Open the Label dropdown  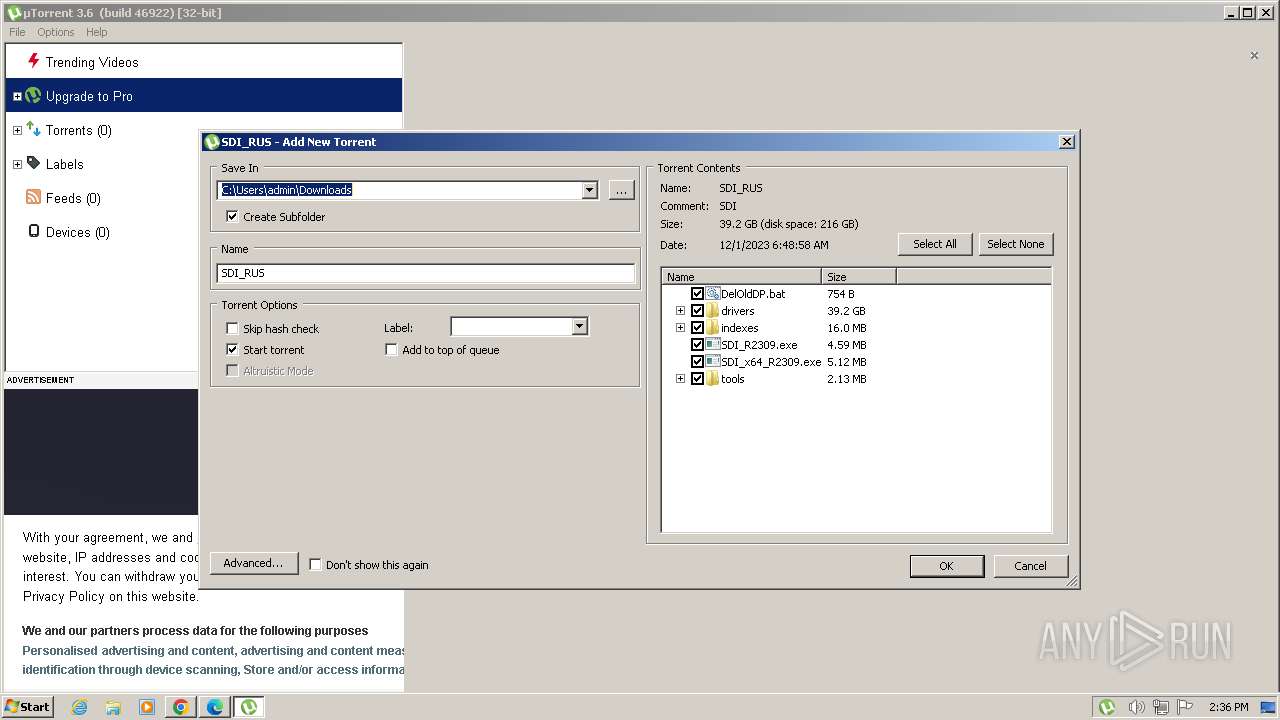579,326
